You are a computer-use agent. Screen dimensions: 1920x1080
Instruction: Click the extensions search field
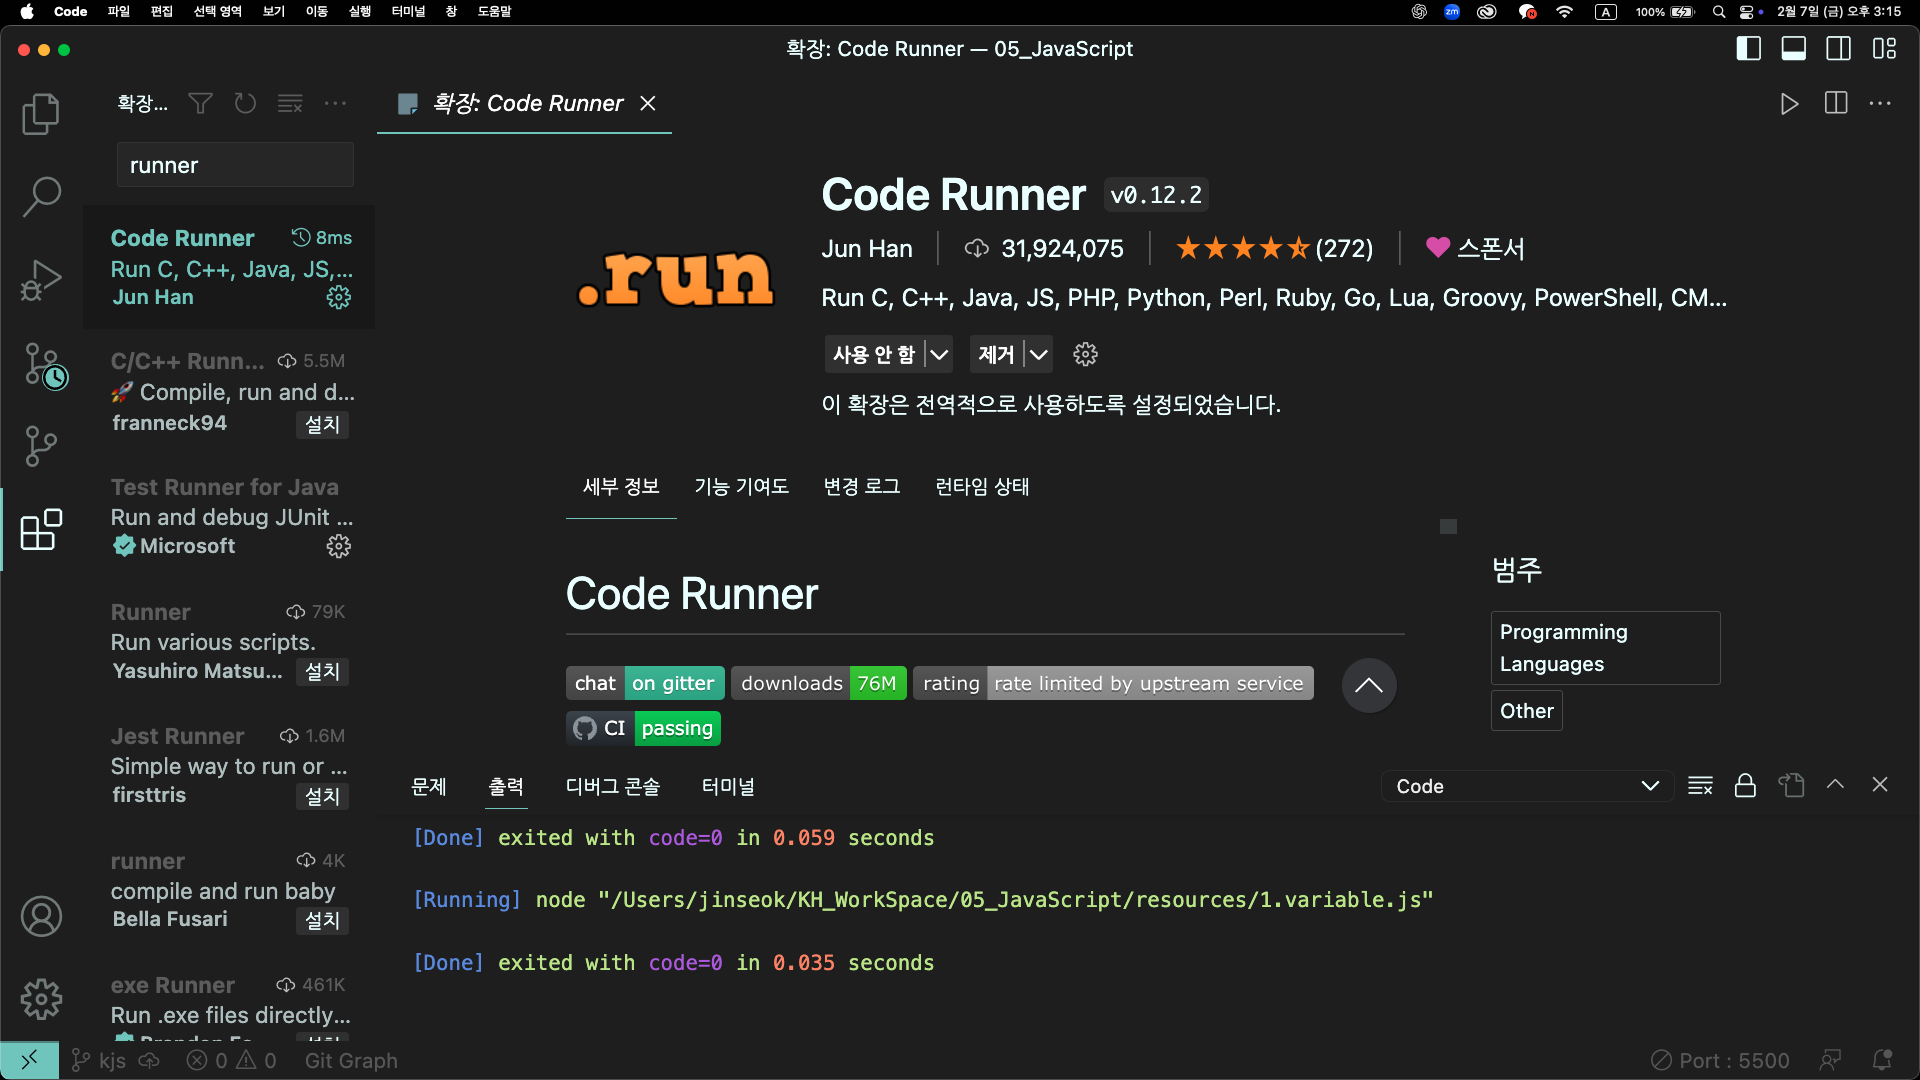click(x=235, y=165)
